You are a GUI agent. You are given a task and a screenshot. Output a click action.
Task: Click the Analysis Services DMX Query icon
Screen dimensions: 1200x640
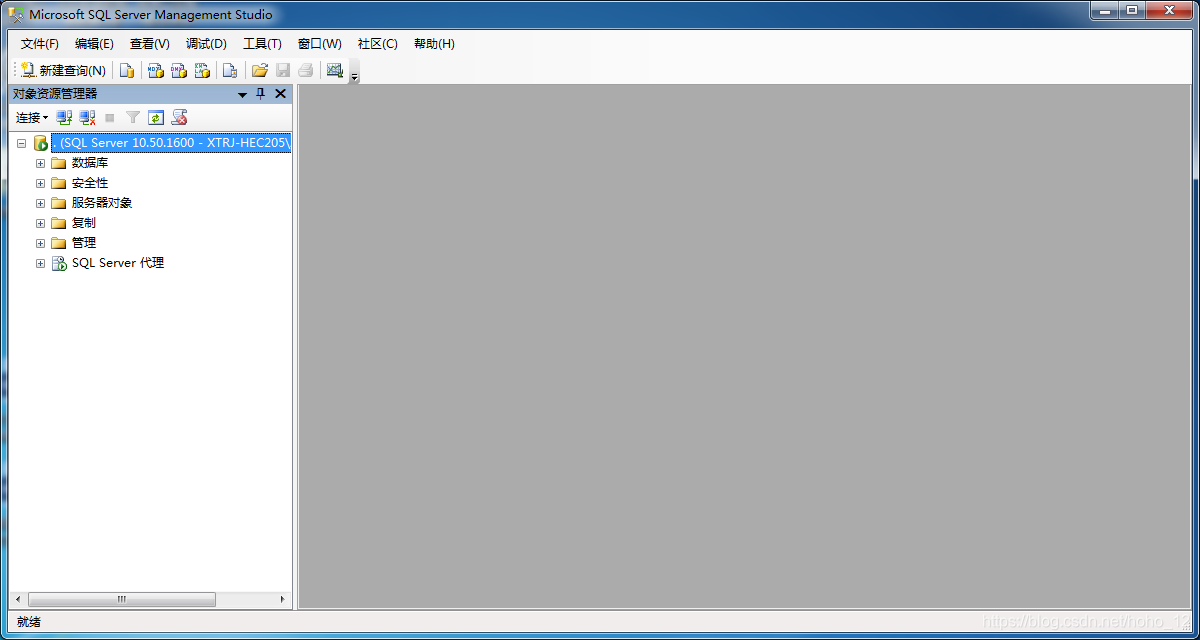[x=179, y=70]
